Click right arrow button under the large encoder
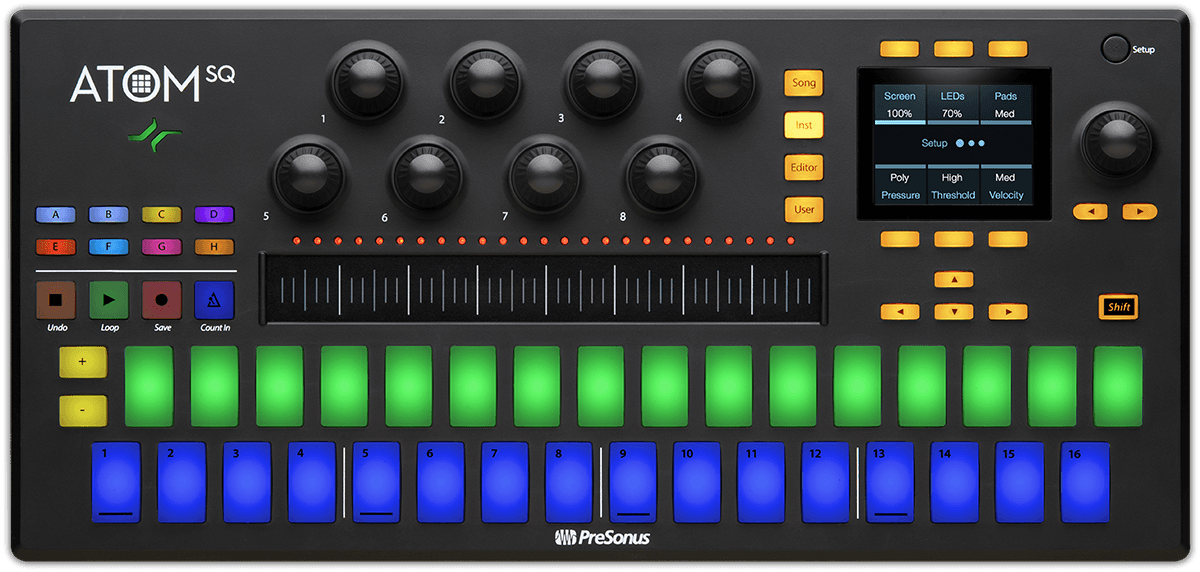The width and height of the screenshot is (1200, 572). [1139, 212]
